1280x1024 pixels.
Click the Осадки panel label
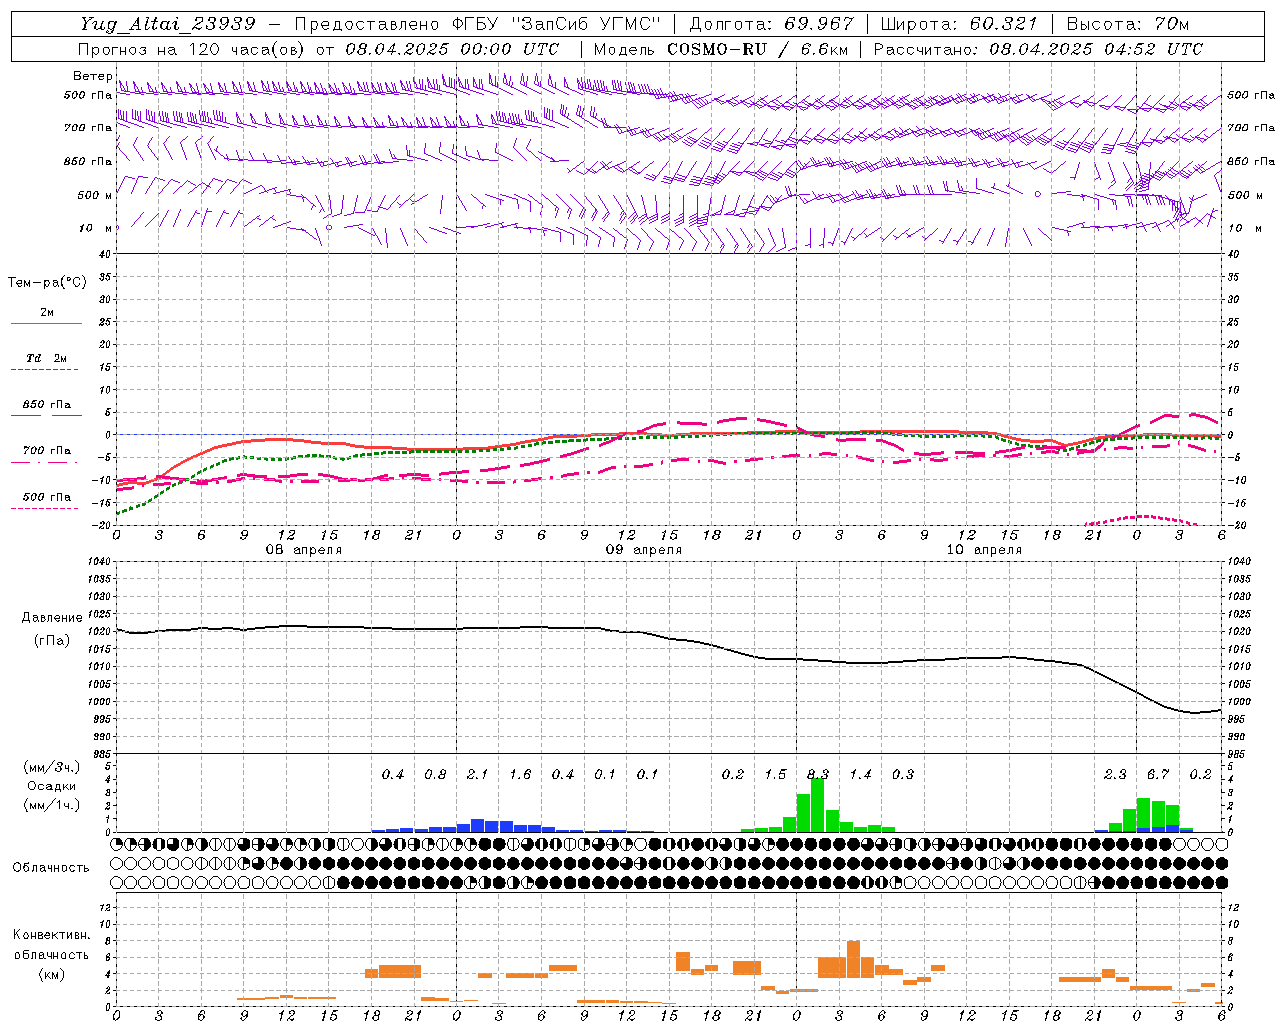pos(52,786)
